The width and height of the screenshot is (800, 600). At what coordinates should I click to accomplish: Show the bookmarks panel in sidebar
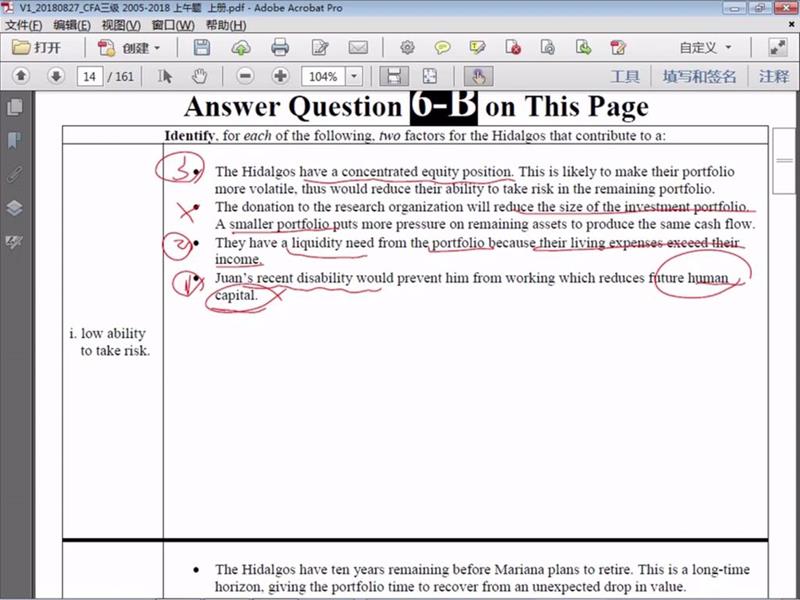click(x=15, y=140)
